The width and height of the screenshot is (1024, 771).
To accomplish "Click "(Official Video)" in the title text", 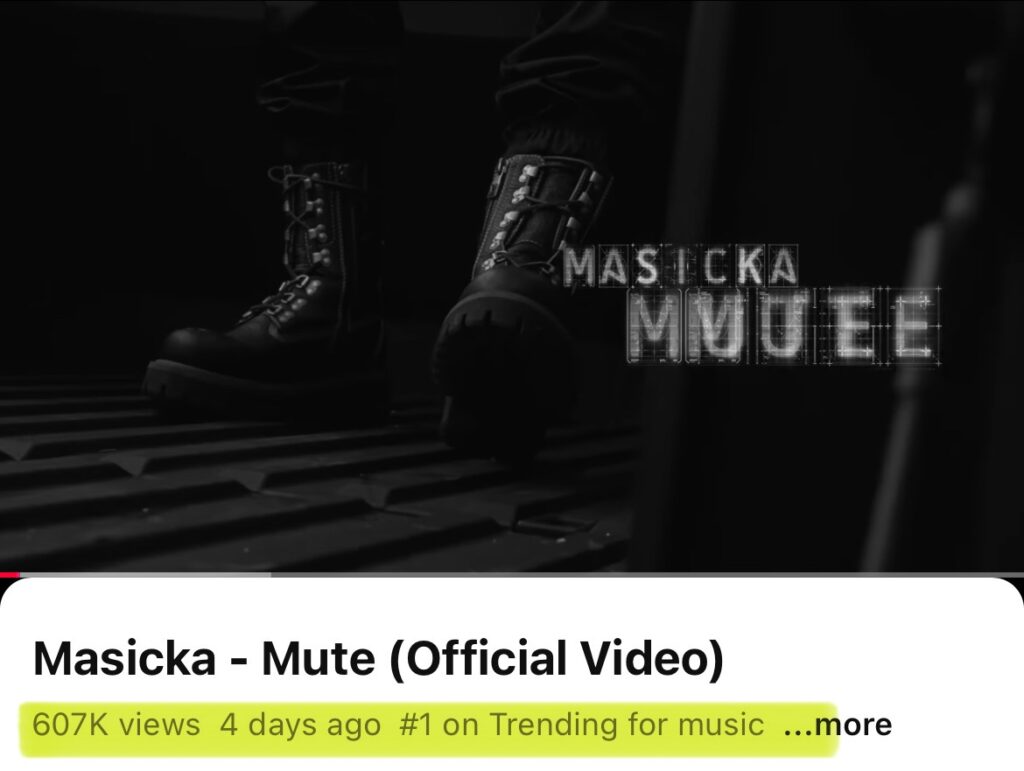I will pyautogui.click(x=556, y=657).
